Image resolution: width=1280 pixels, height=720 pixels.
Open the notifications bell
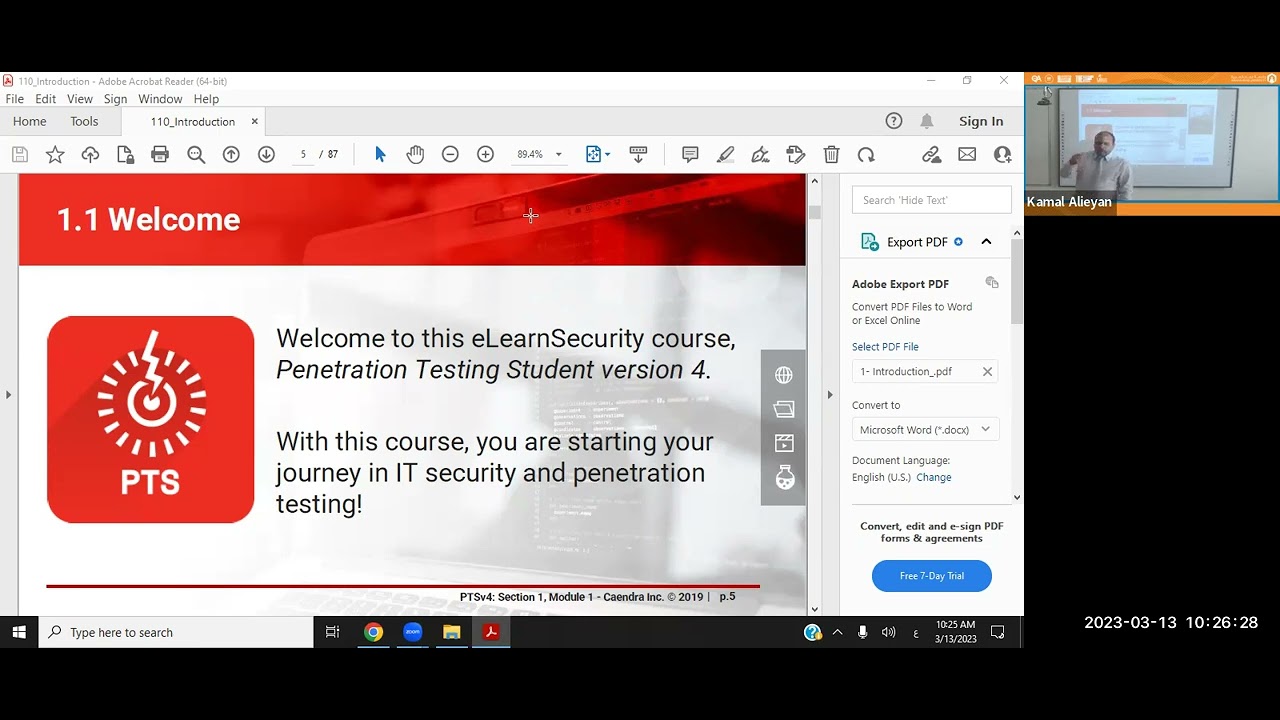(927, 121)
